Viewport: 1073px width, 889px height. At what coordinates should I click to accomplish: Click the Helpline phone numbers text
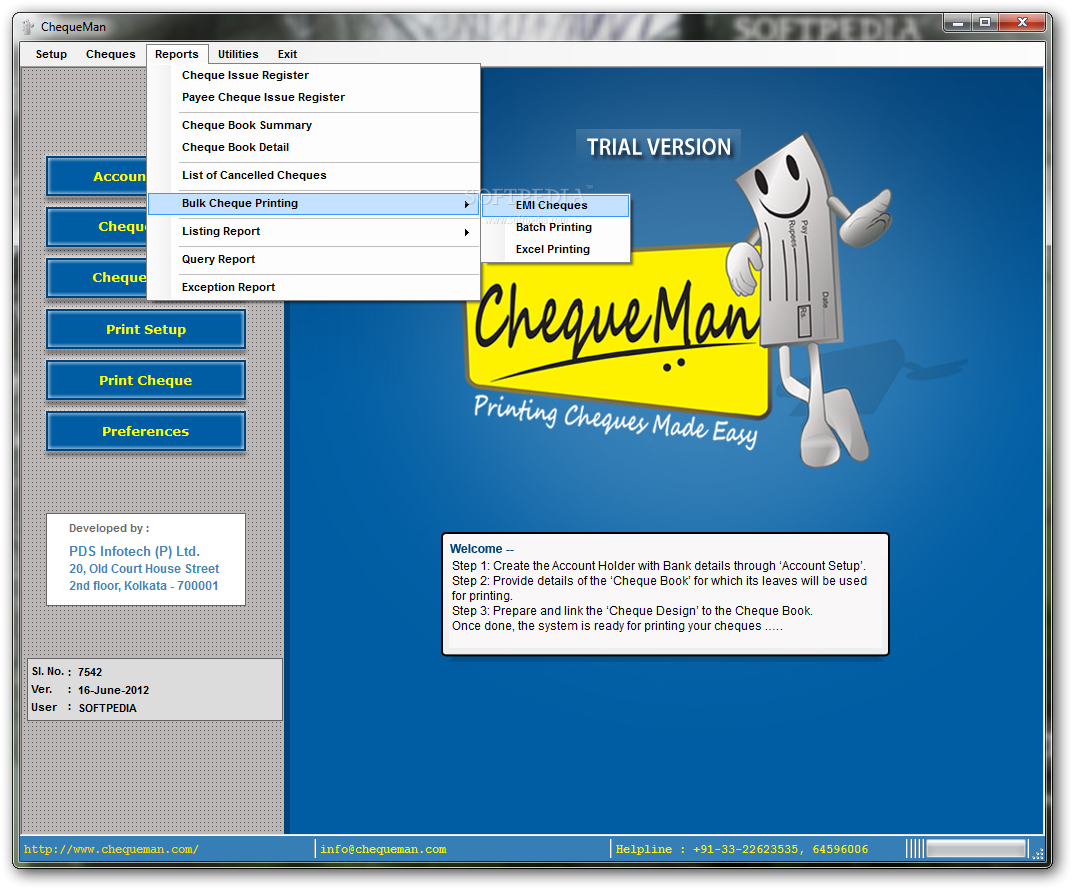click(x=742, y=849)
